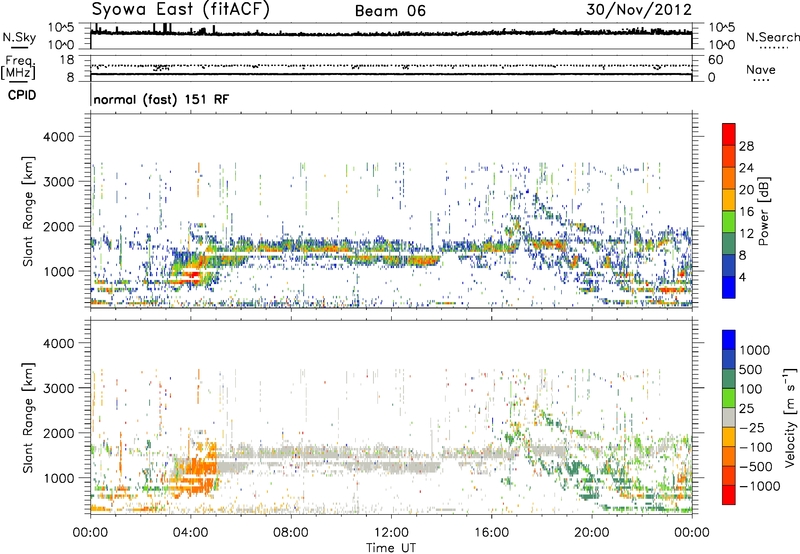The image size is (800, 554).
Task: Select the "08:00" time tick label
Action: tap(291, 533)
